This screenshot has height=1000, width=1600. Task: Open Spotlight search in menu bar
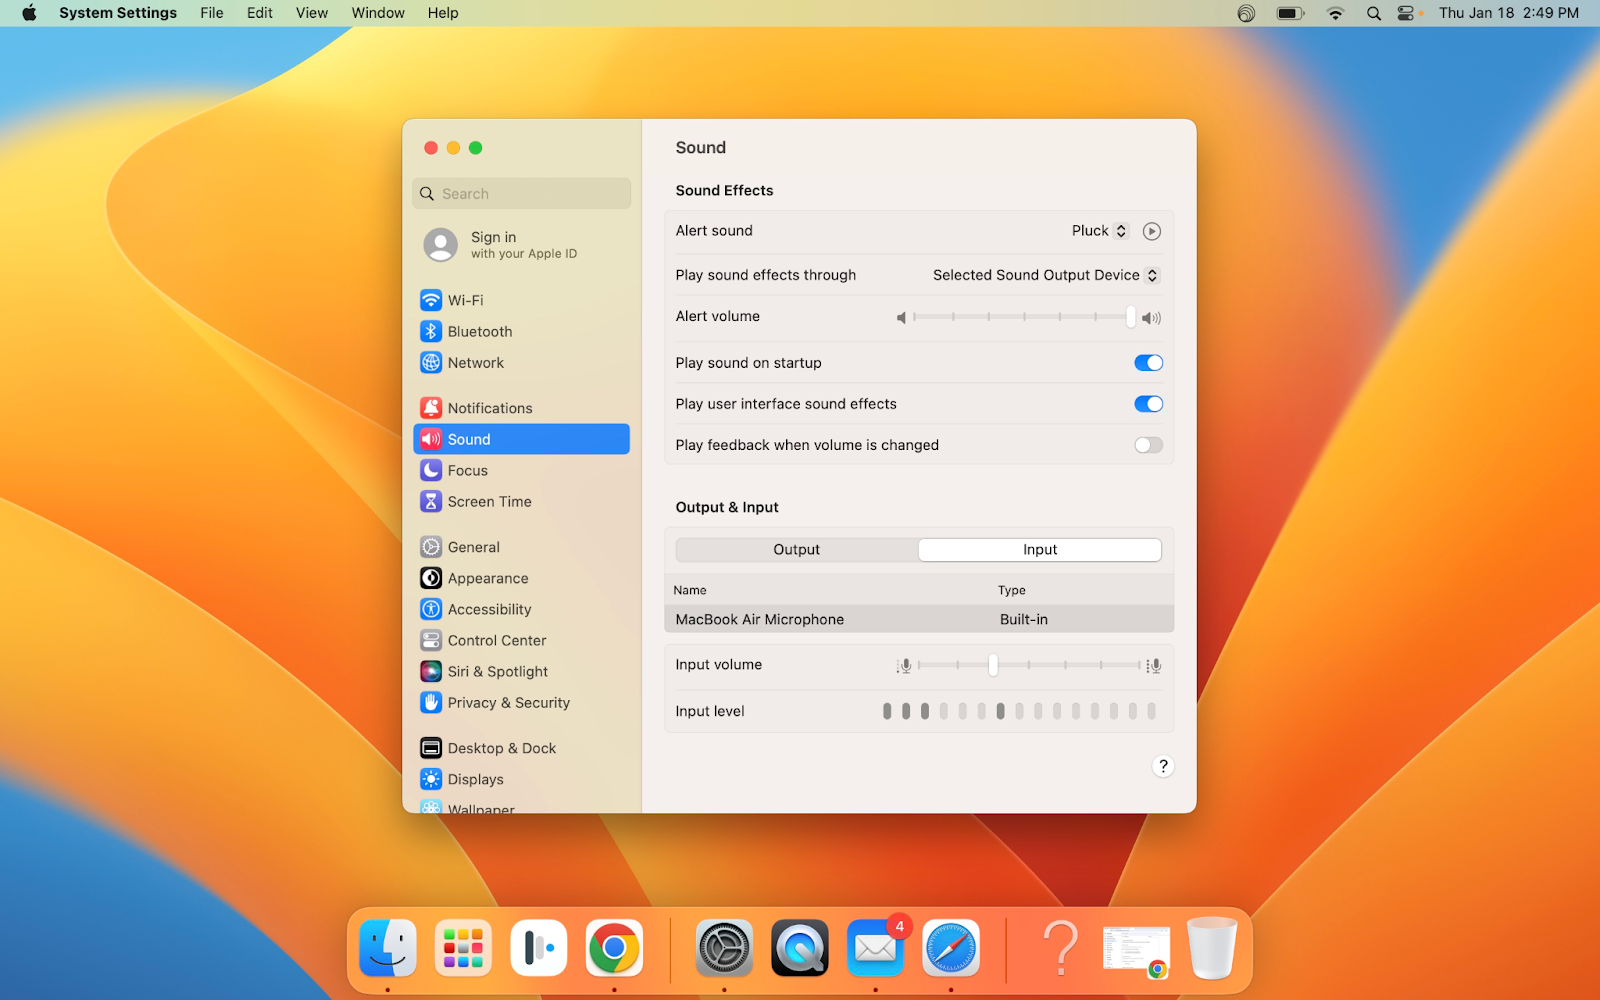tap(1374, 13)
